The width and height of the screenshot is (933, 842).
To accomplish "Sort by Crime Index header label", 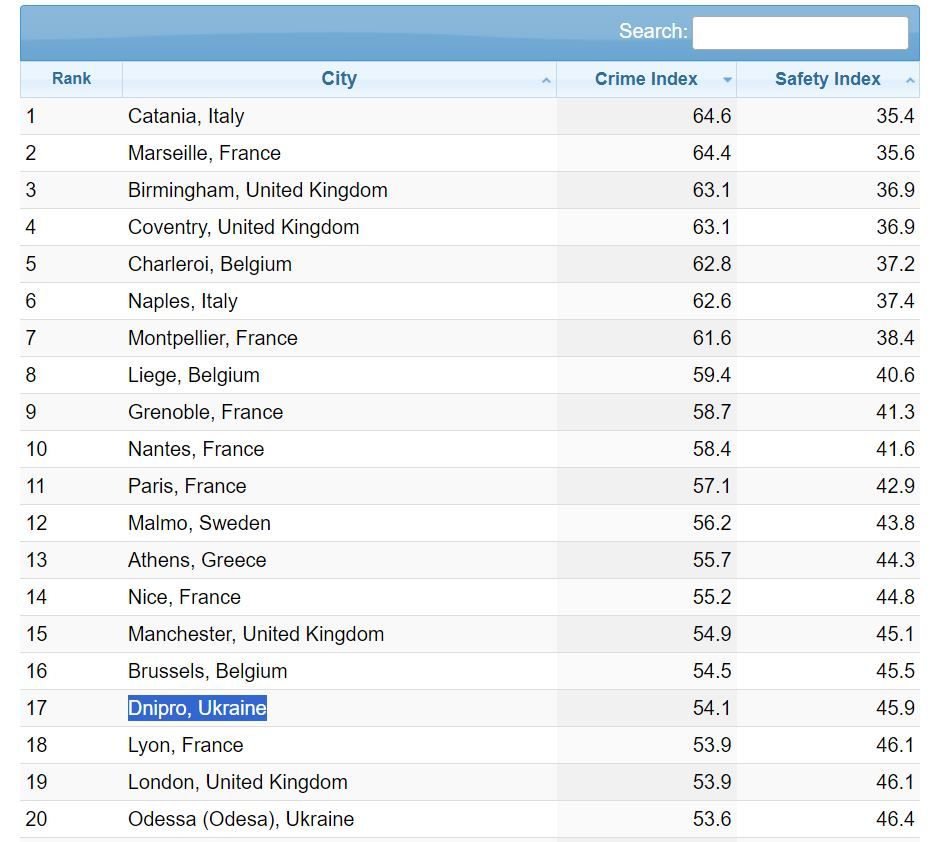I will coord(646,79).
